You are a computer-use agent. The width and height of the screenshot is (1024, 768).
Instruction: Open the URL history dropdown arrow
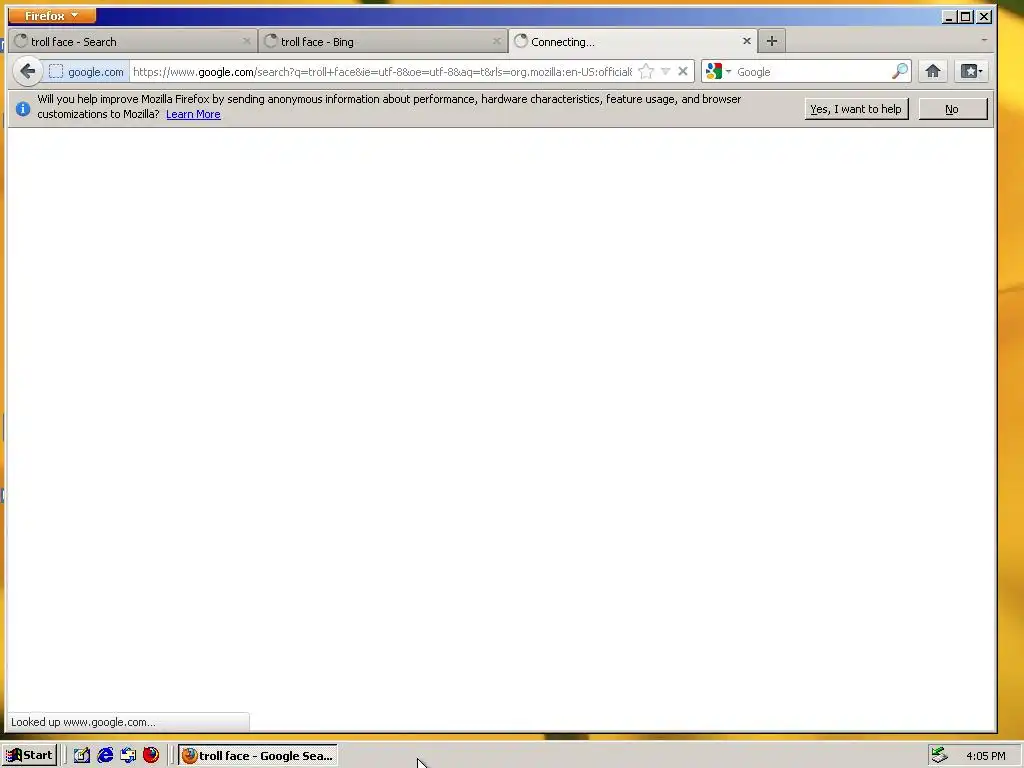pyautogui.click(x=665, y=71)
